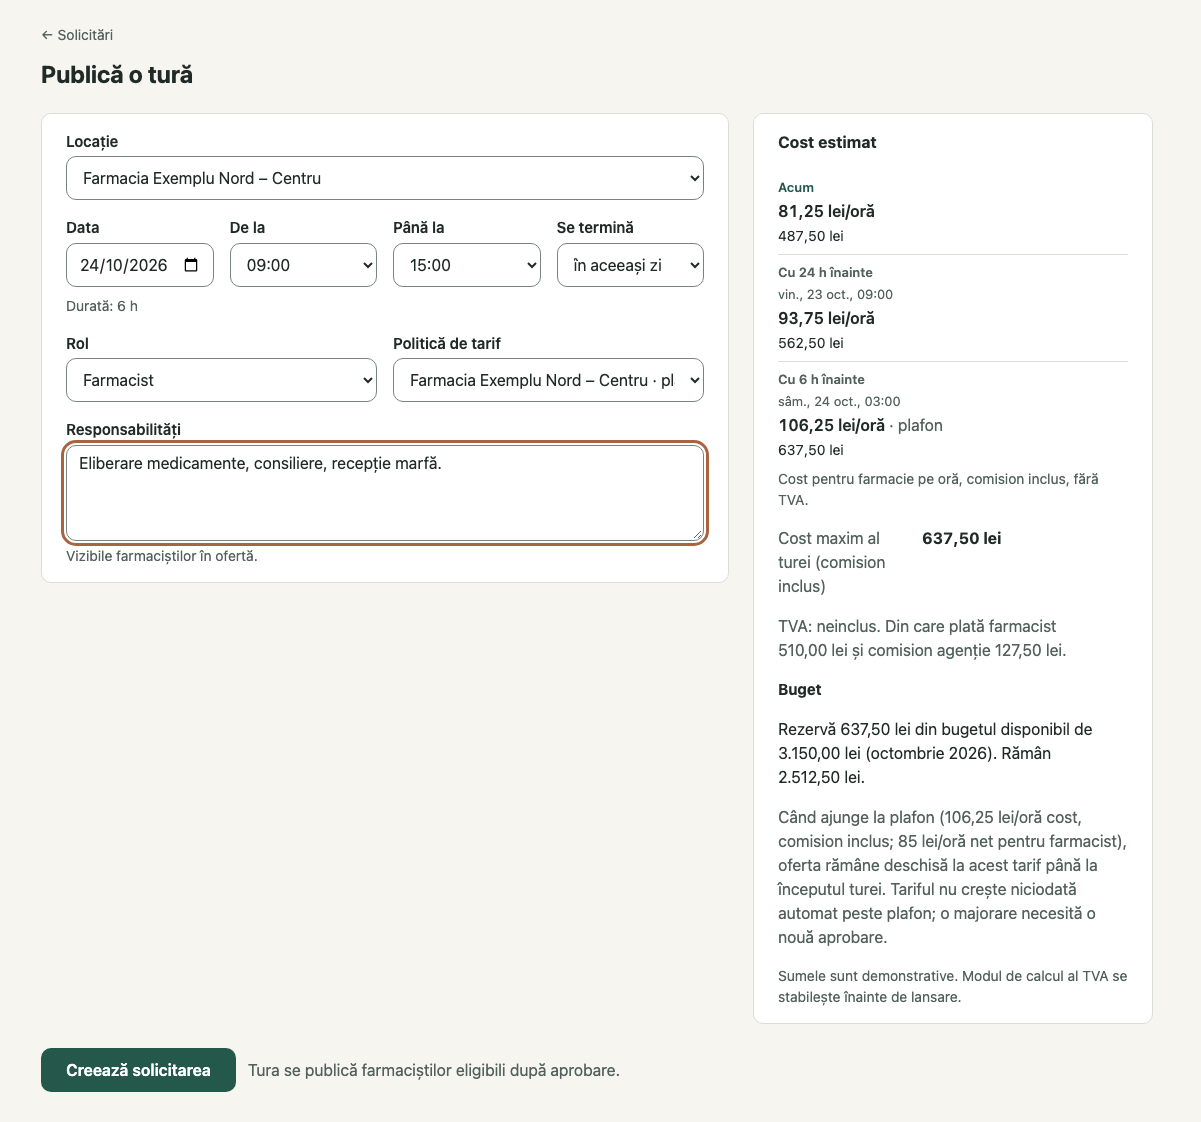
Task: Click the Durată: 6 h label
Action: (x=102, y=306)
